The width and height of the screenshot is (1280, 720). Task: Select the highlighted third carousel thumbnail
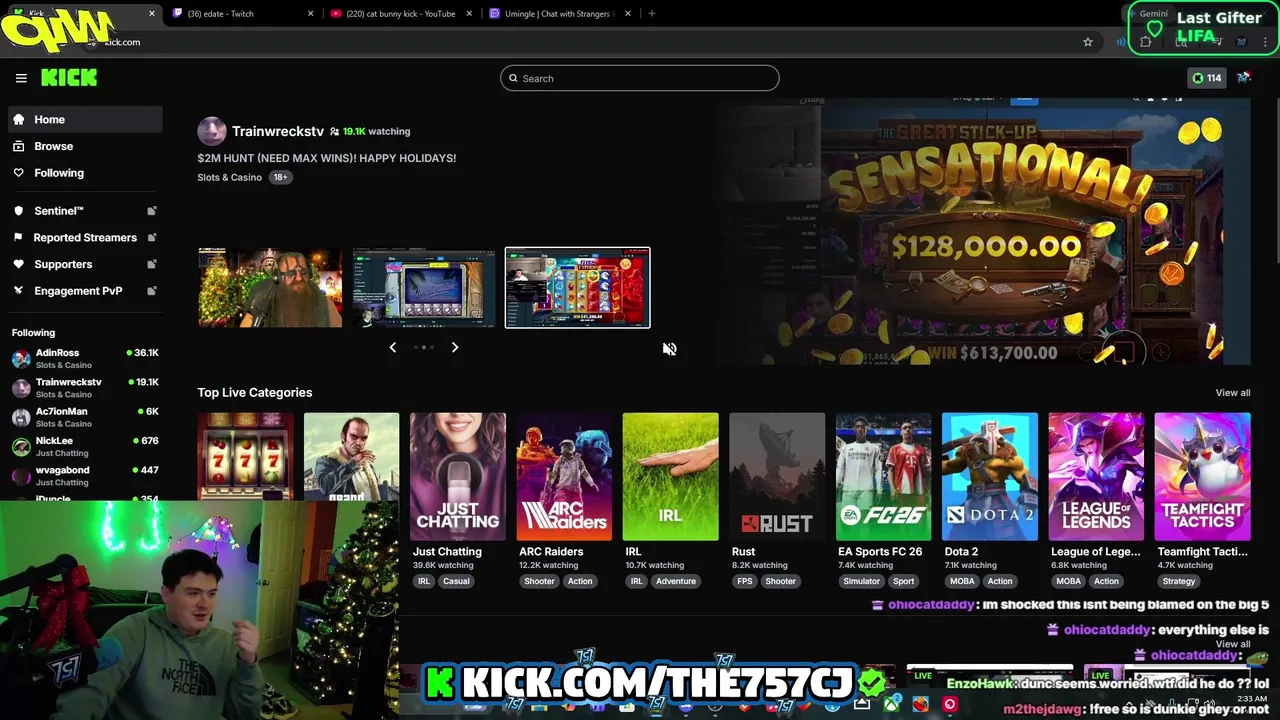click(x=577, y=288)
